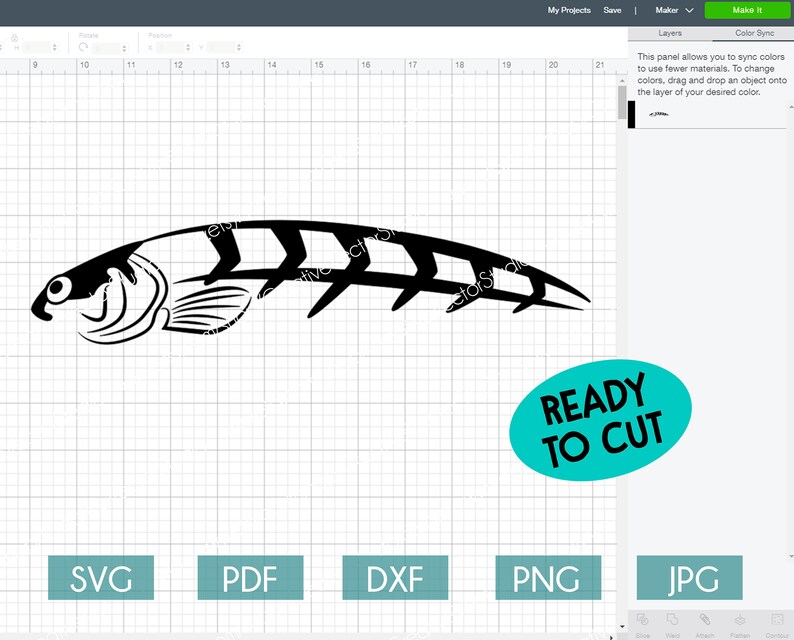
Task: Open My Projects
Action: tap(569, 10)
